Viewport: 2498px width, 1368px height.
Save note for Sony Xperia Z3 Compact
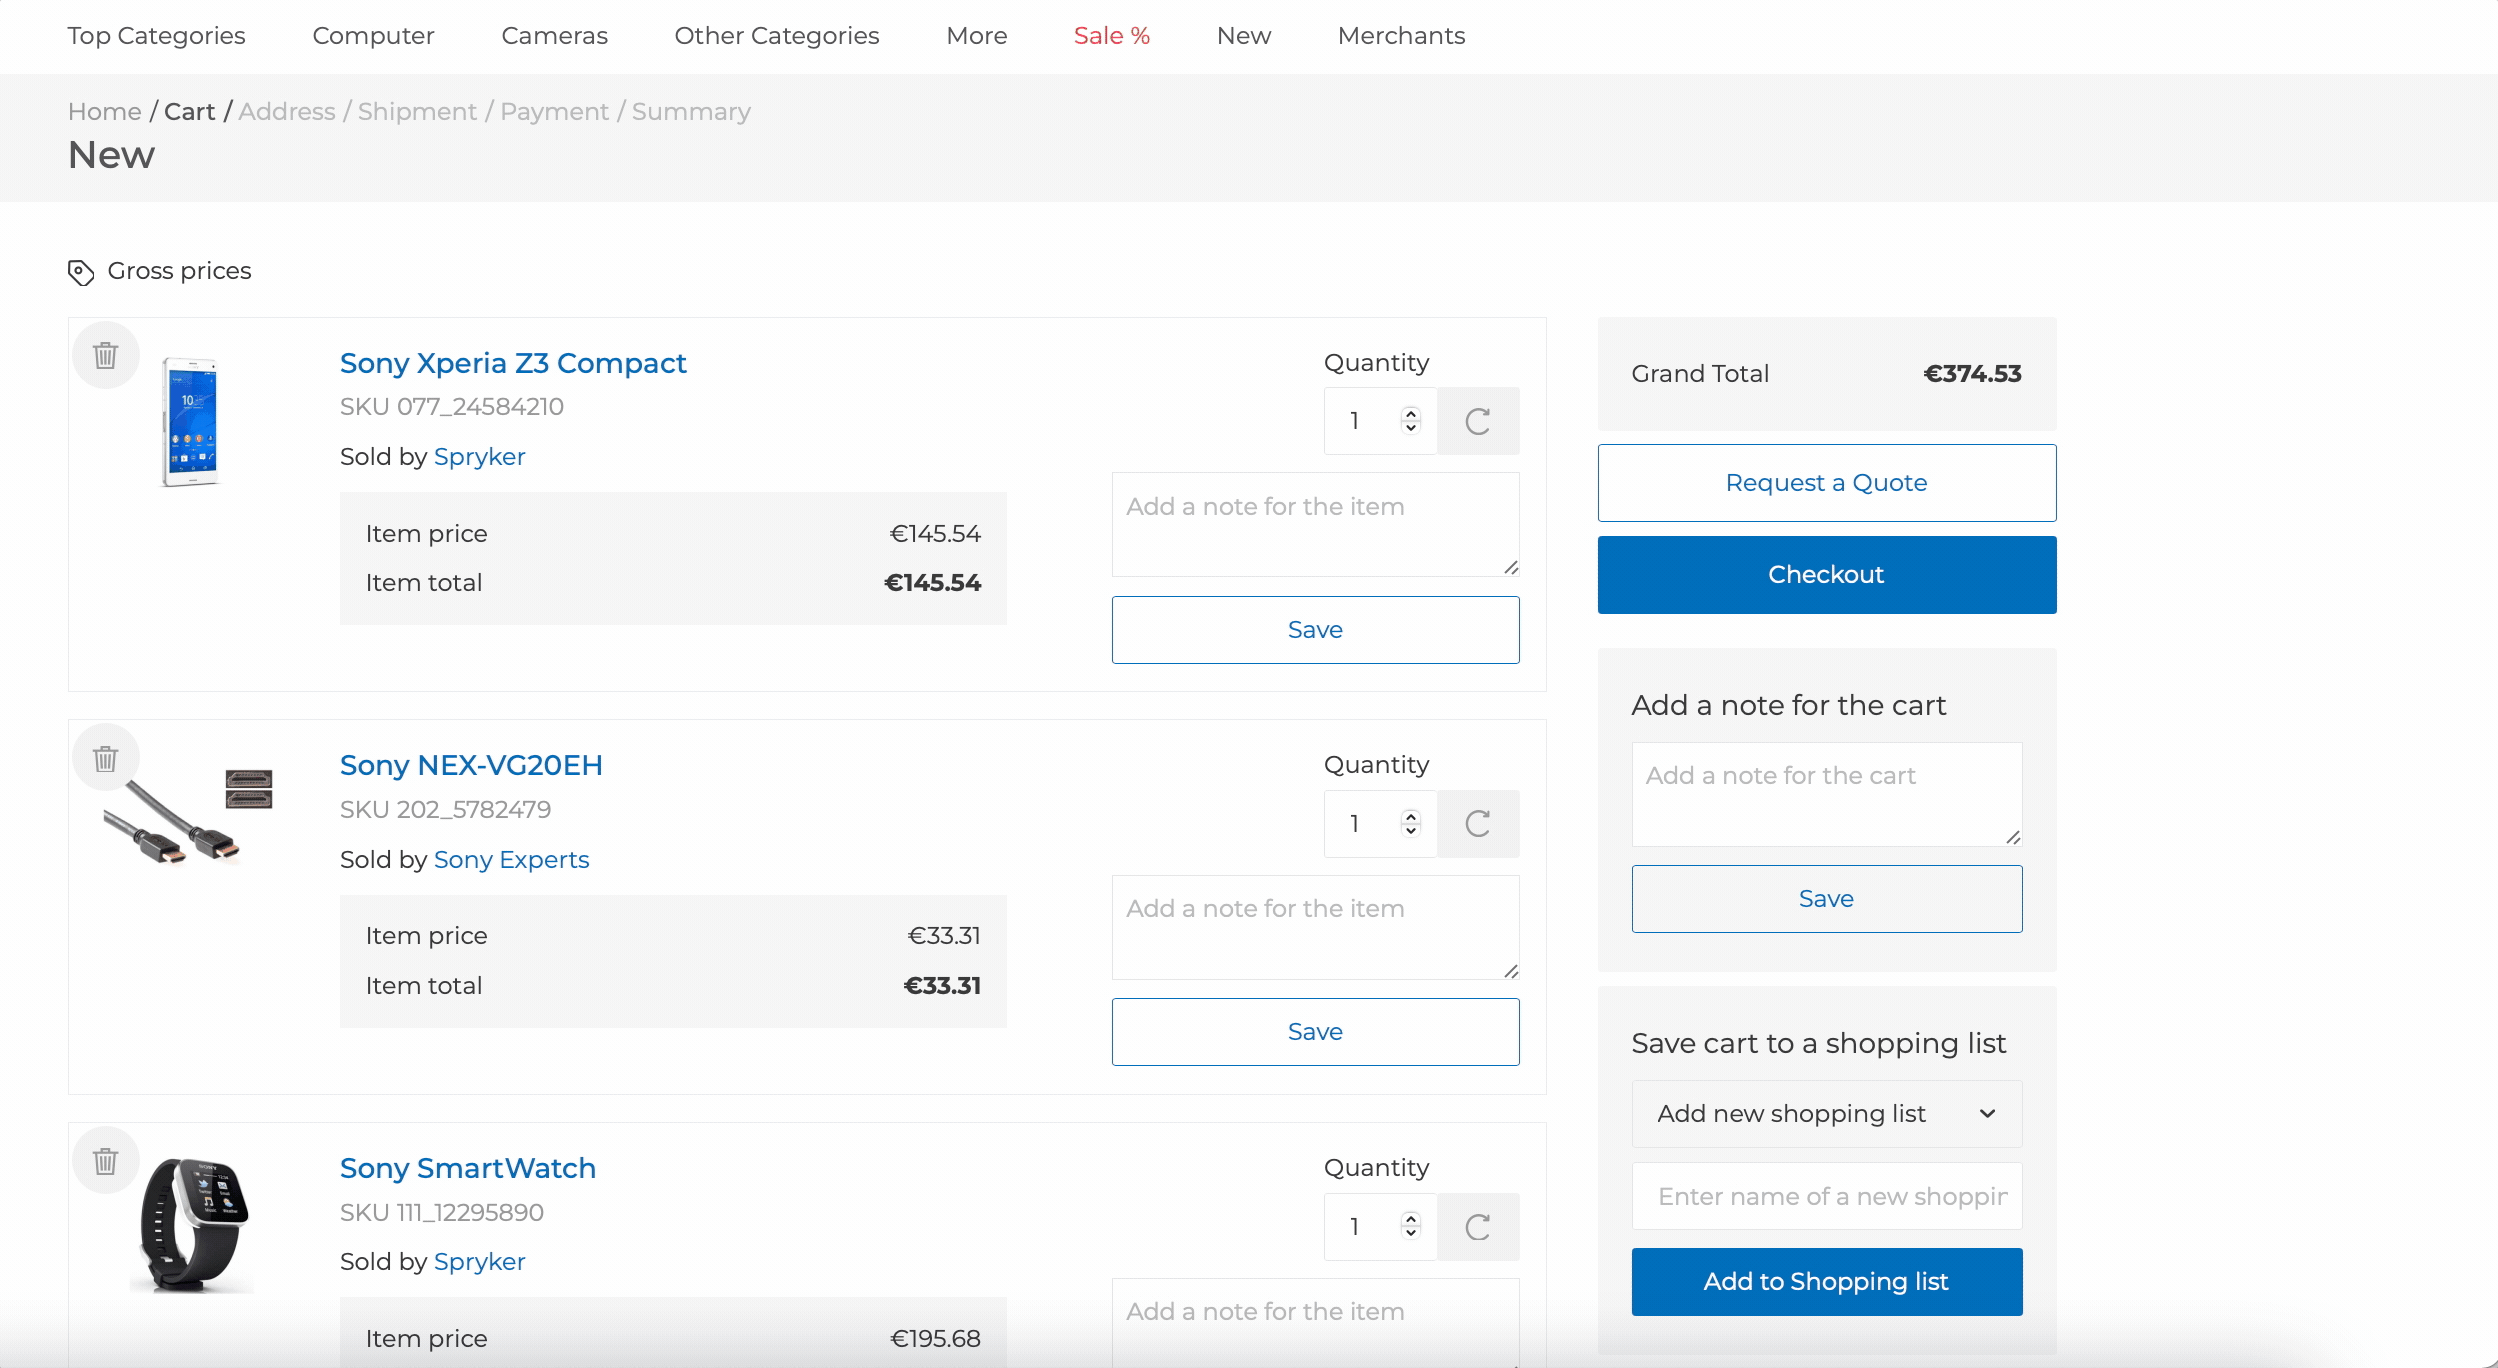point(1315,630)
